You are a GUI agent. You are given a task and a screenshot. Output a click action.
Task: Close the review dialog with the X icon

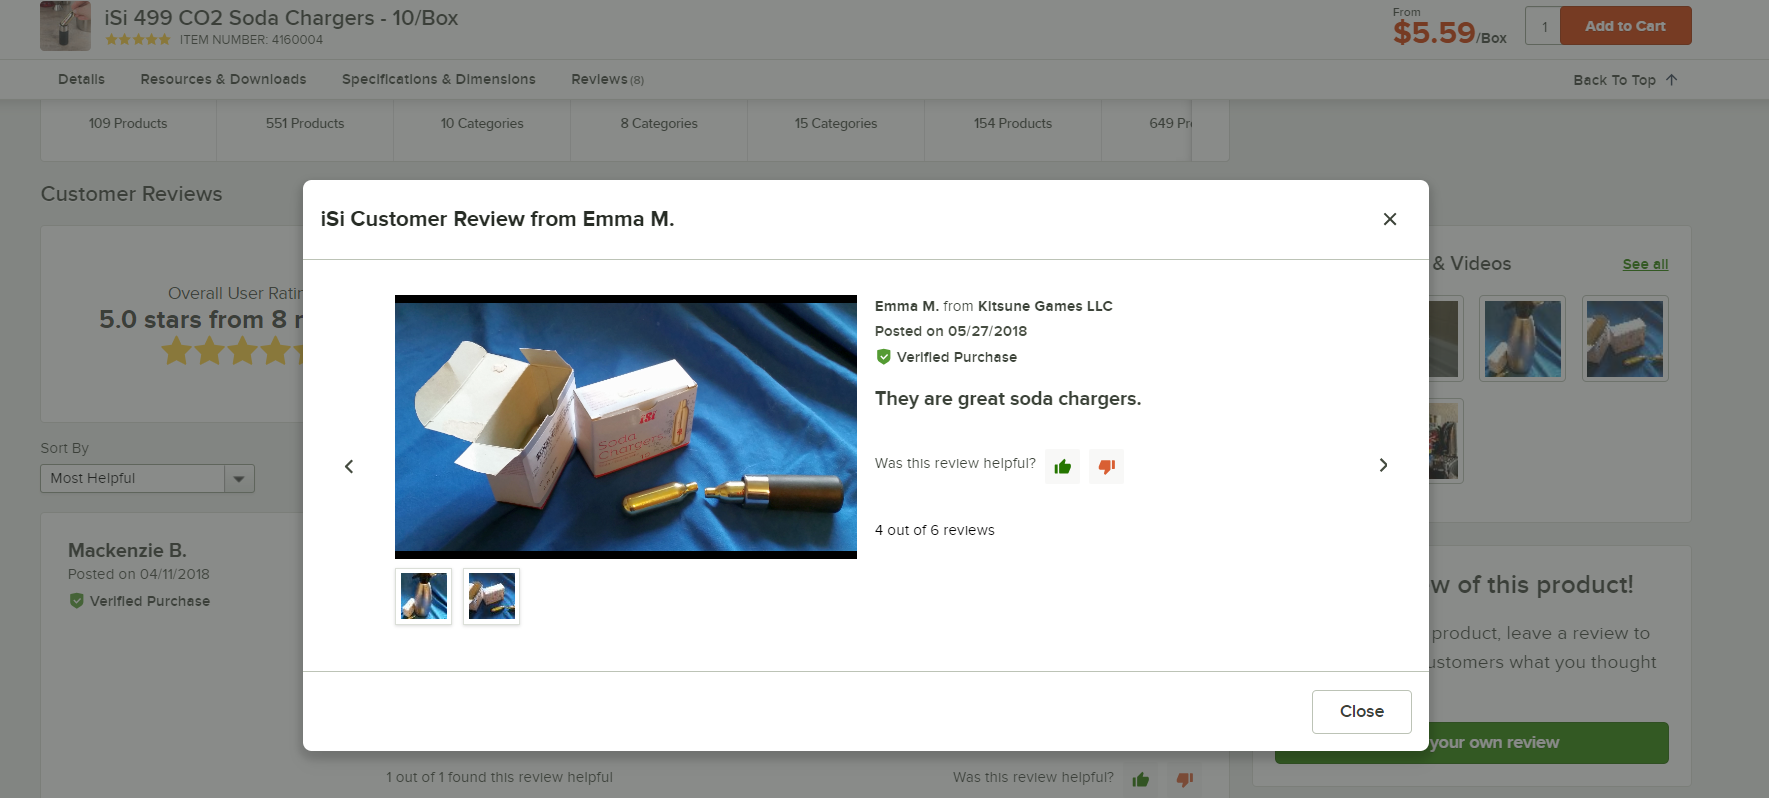pyautogui.click(x=1389, y=219)
